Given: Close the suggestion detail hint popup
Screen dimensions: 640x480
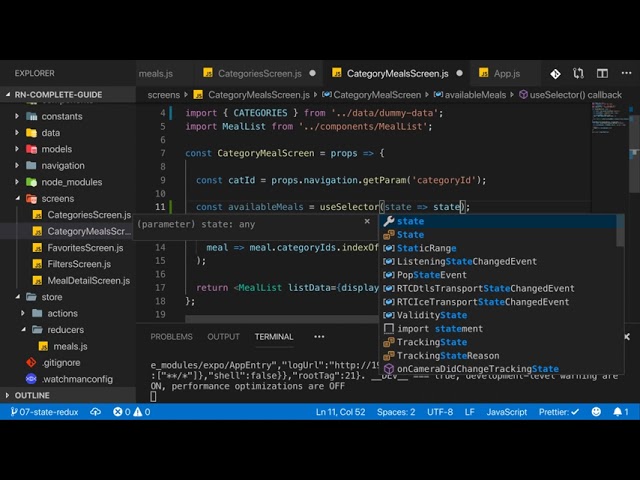Looking at the screenshot, I should [367, 222].
